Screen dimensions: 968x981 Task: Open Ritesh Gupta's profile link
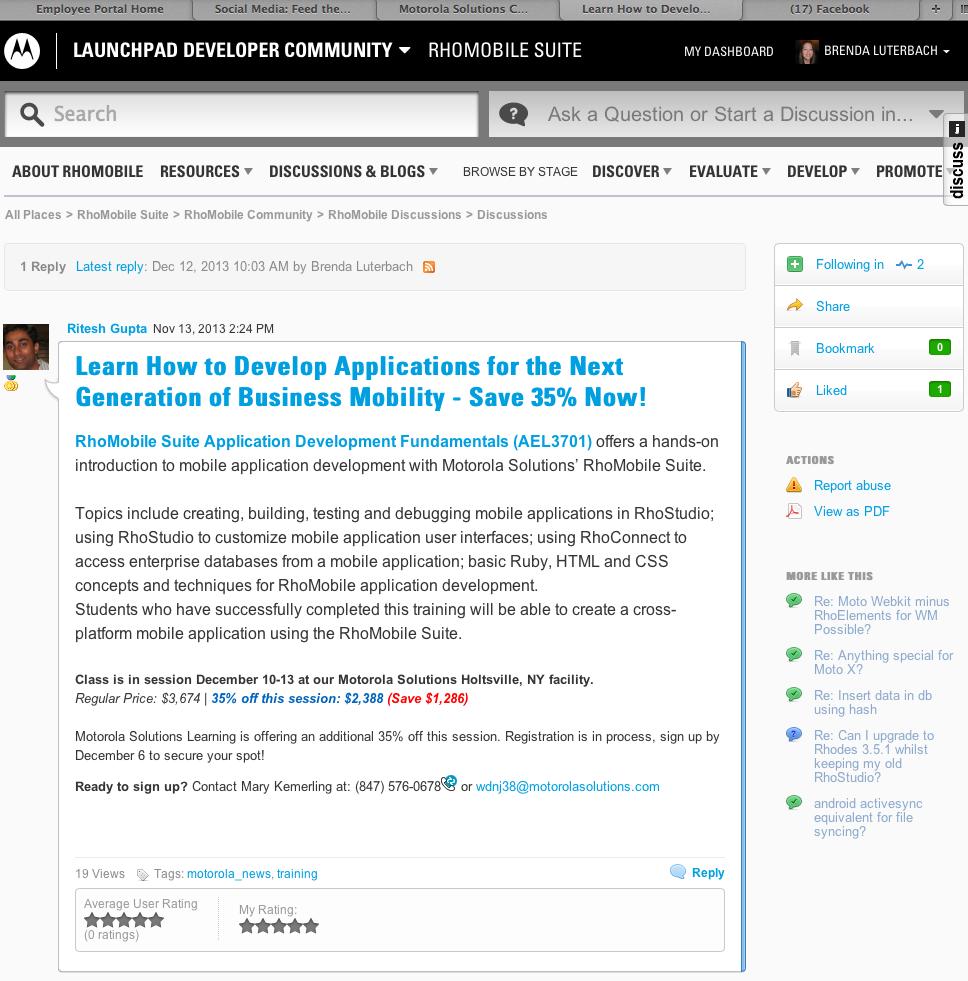107,328
